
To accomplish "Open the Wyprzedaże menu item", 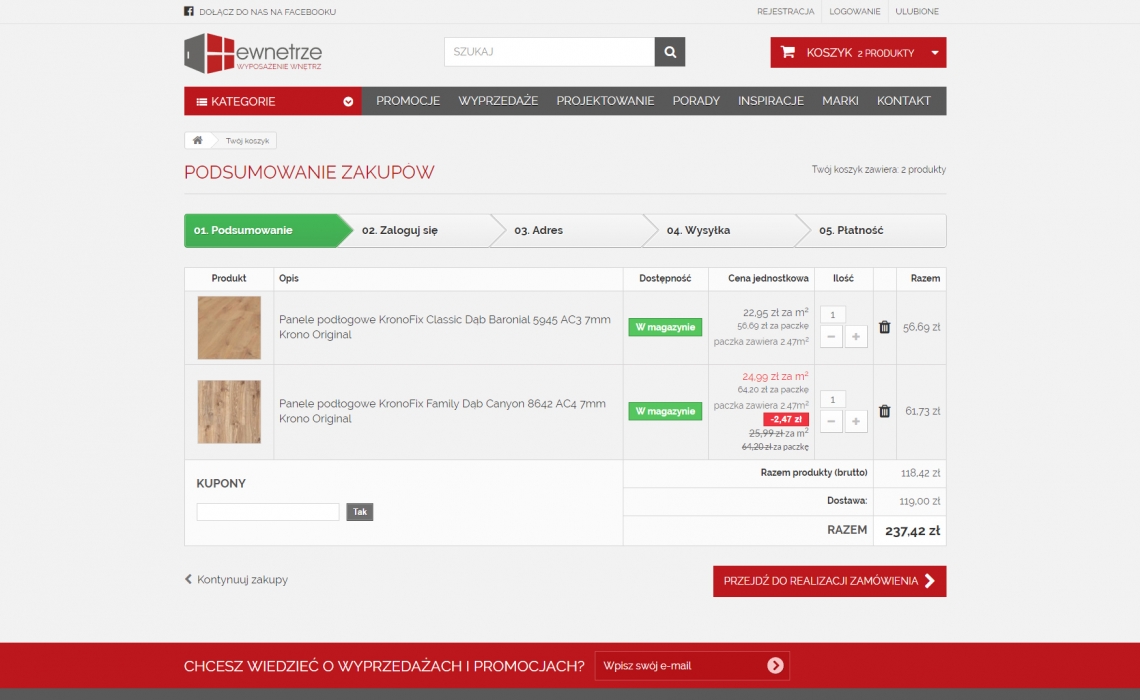I will point(498,101).
